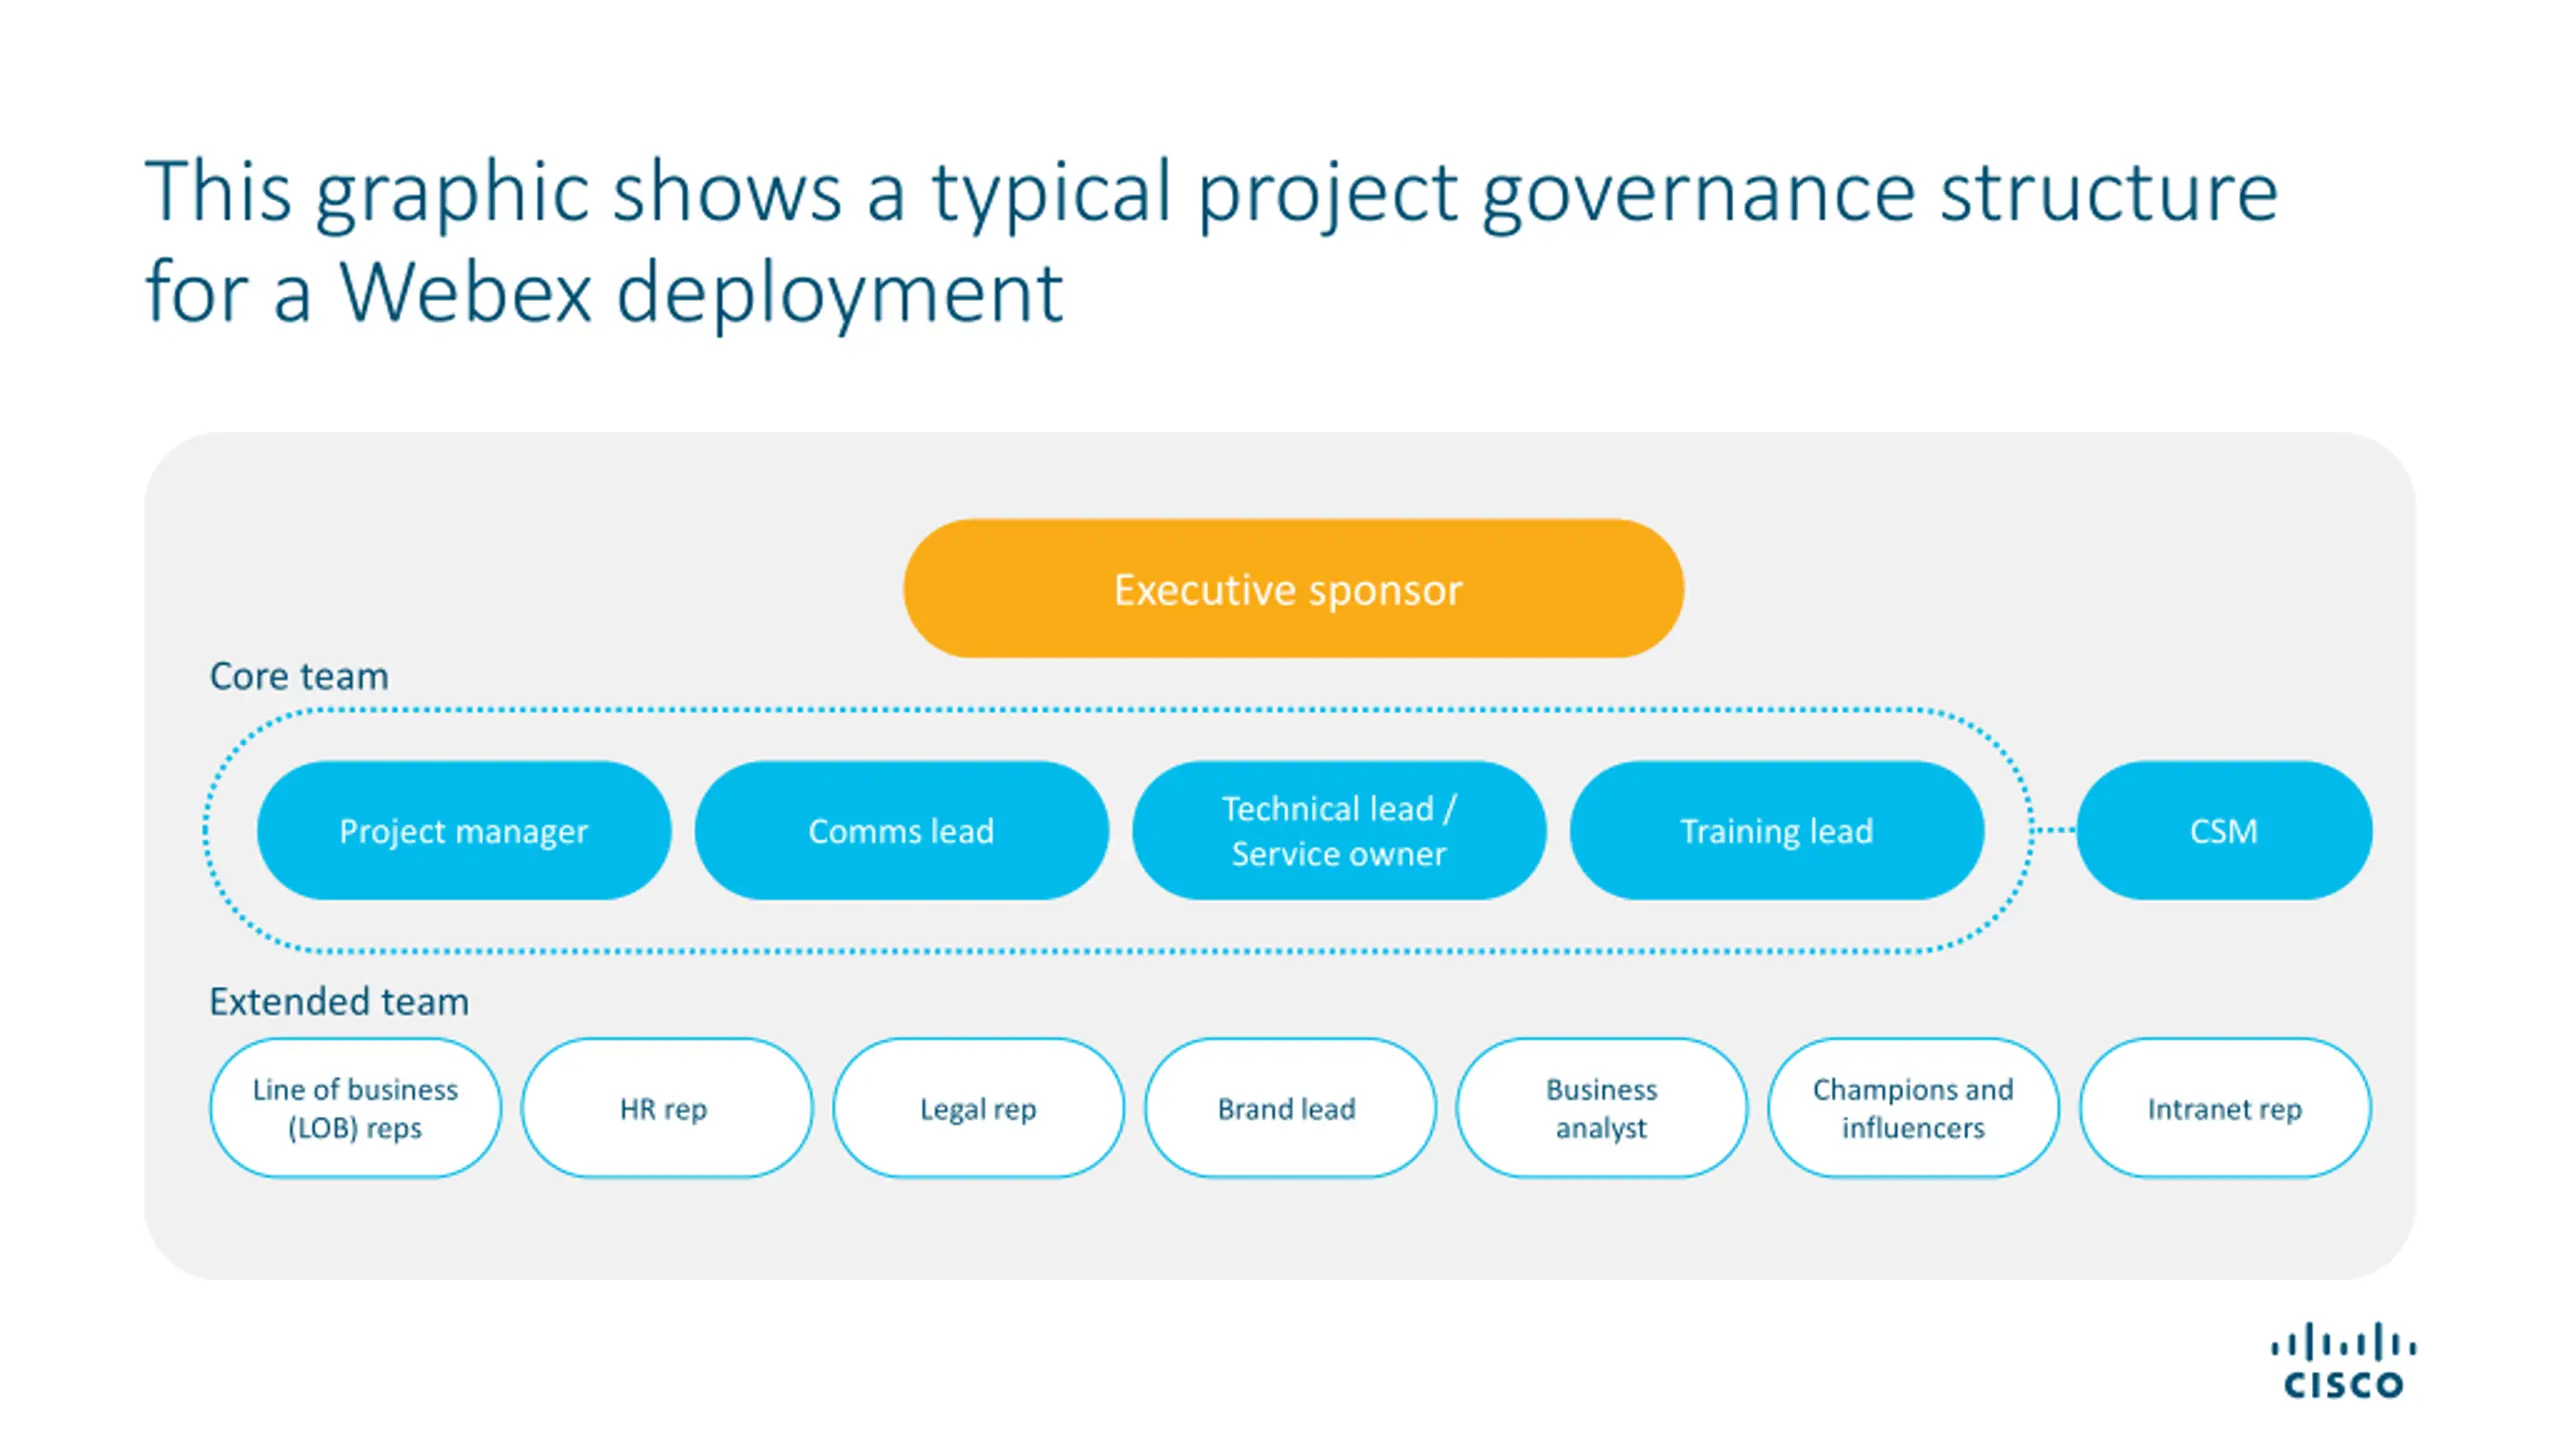
Task: Click the Comms lead pill
Action: pyautogui.click(x=901, y=830)
